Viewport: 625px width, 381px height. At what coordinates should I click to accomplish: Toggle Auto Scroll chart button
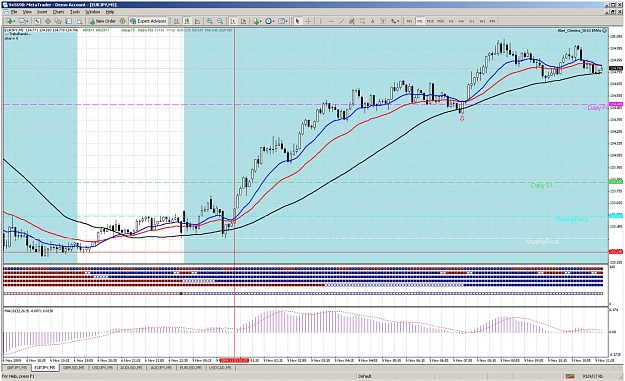coord(232,21)
